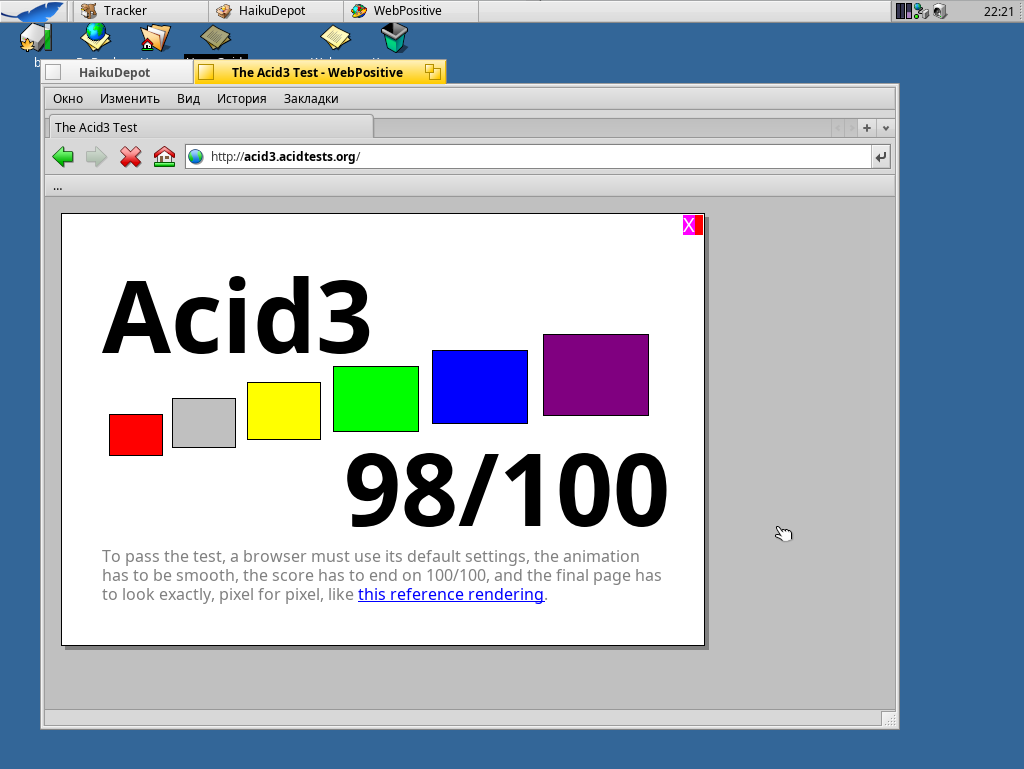This screenshot has width=1024, height=769.
Task: Open the Home folder desktop icon
Action: coord(155,38)
